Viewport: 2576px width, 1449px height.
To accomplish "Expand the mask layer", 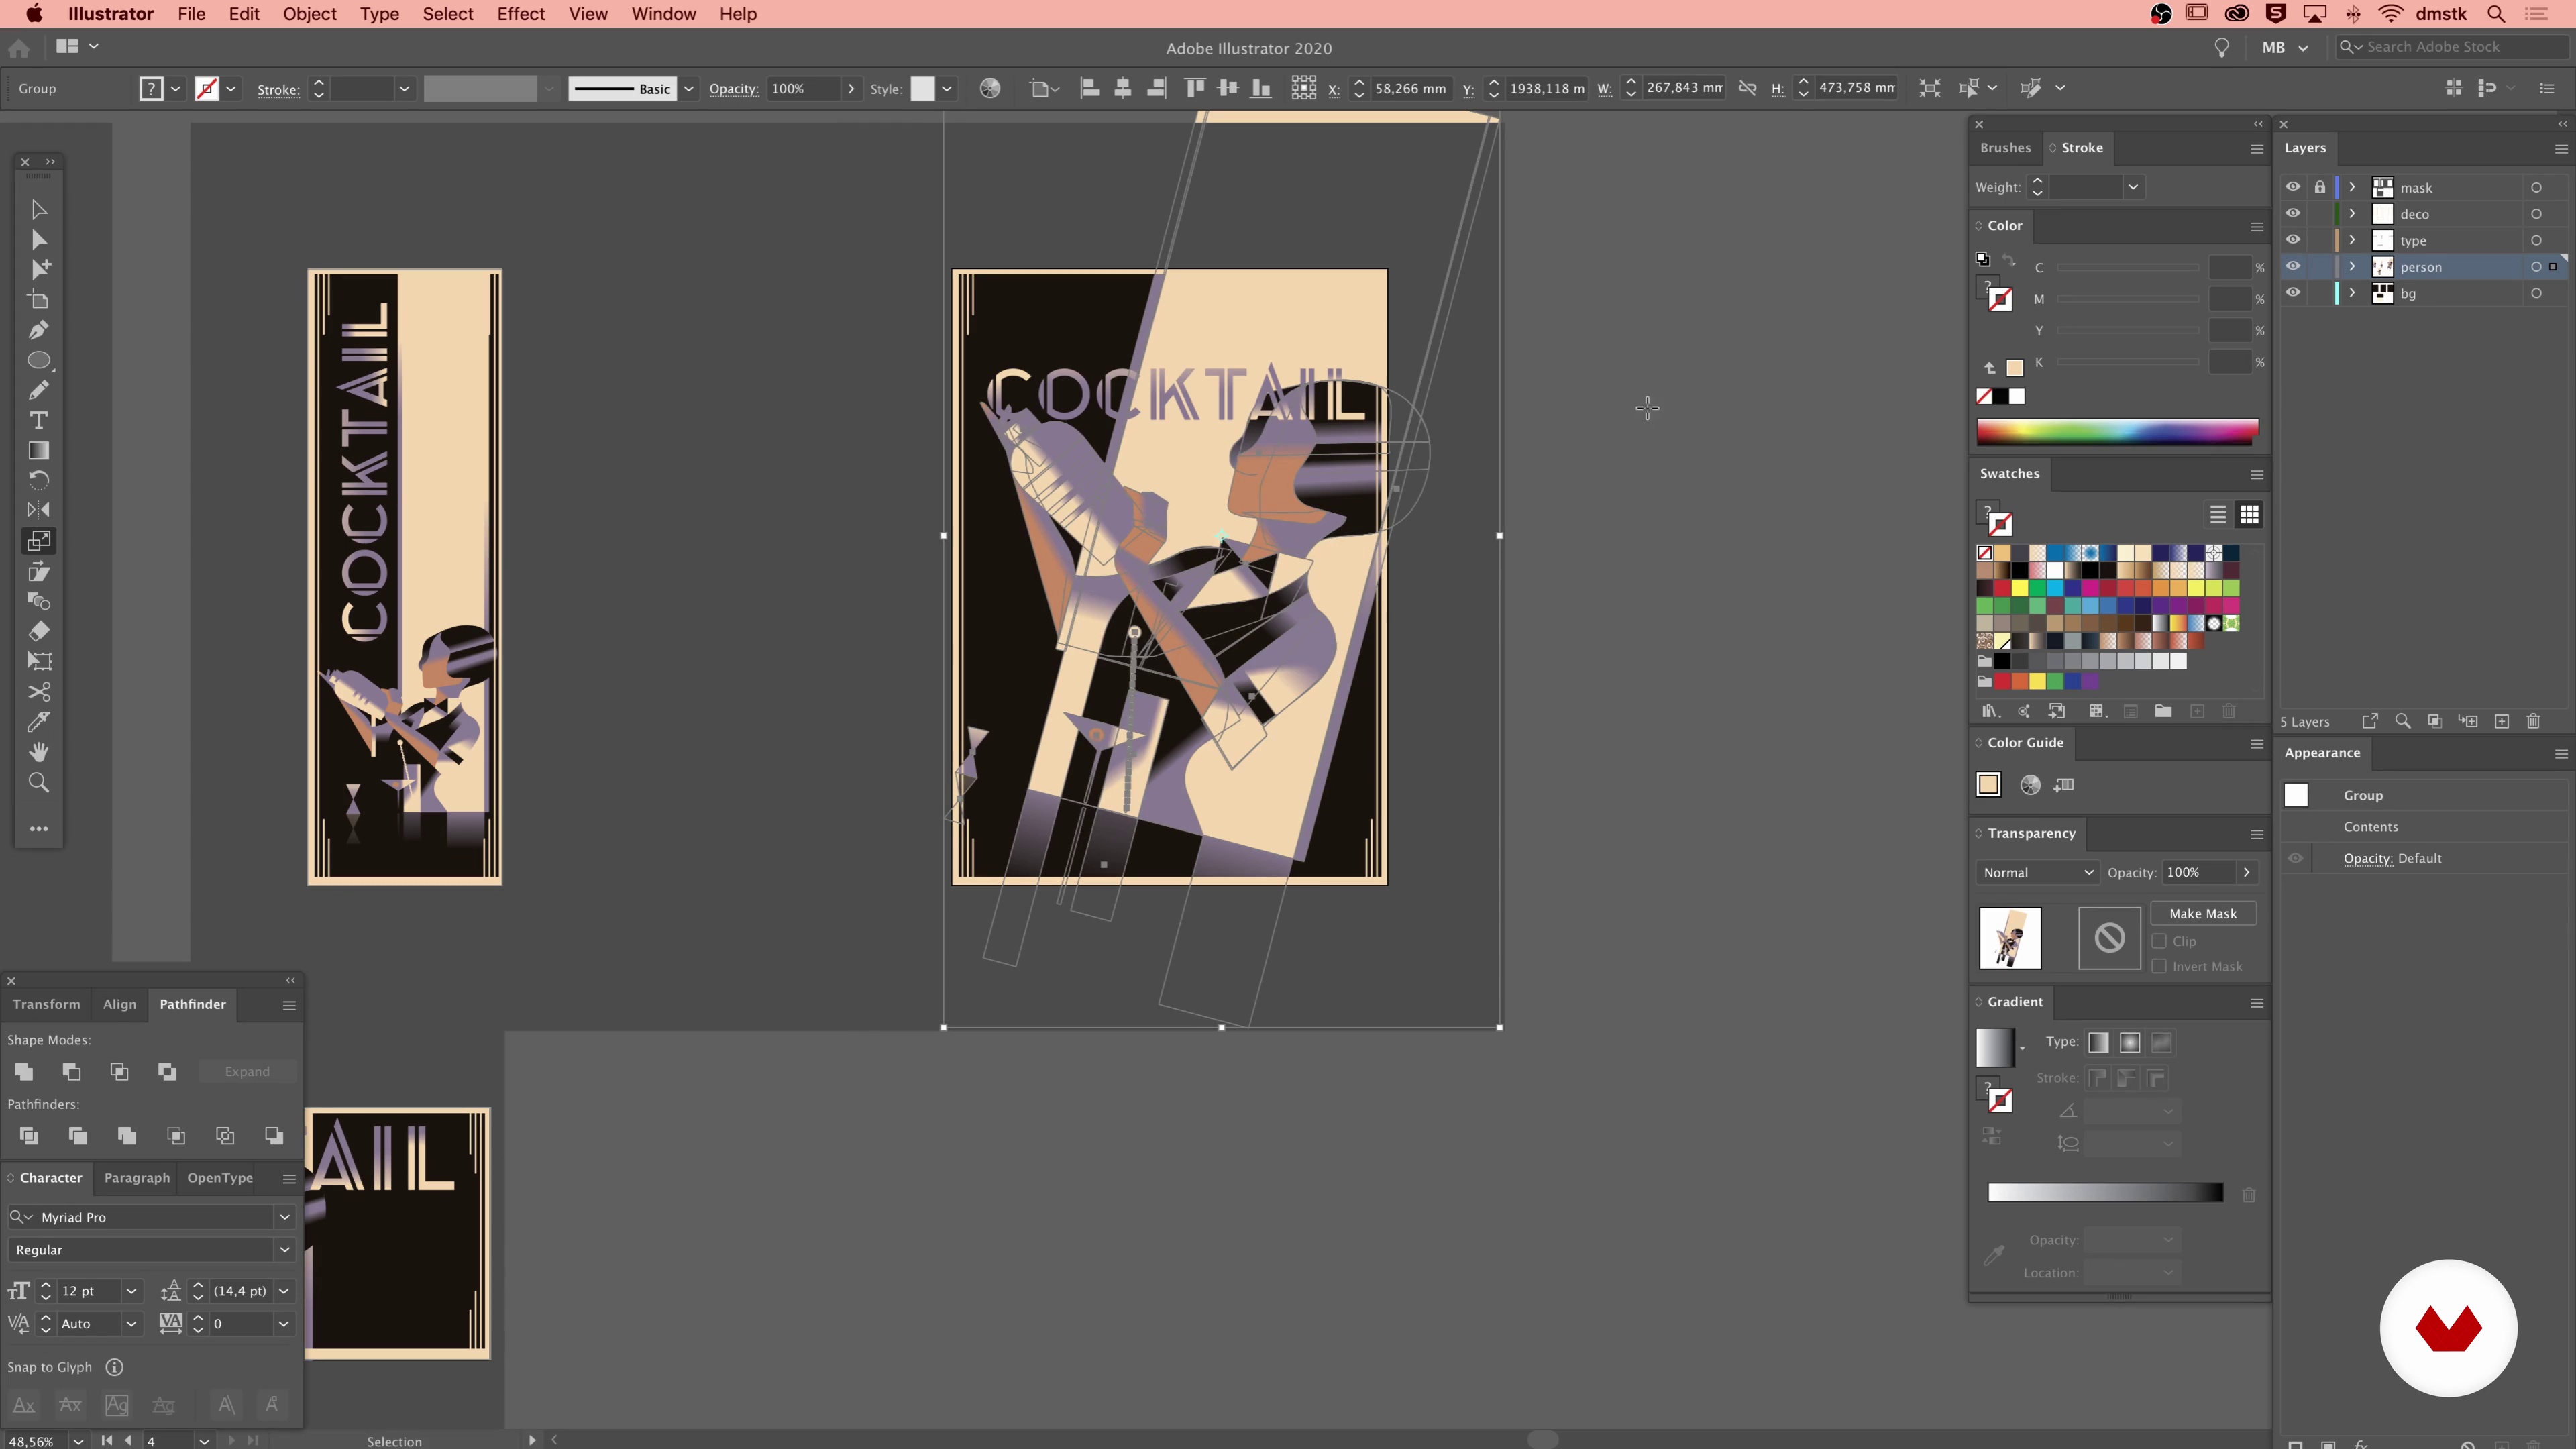I will [2352, 187].
